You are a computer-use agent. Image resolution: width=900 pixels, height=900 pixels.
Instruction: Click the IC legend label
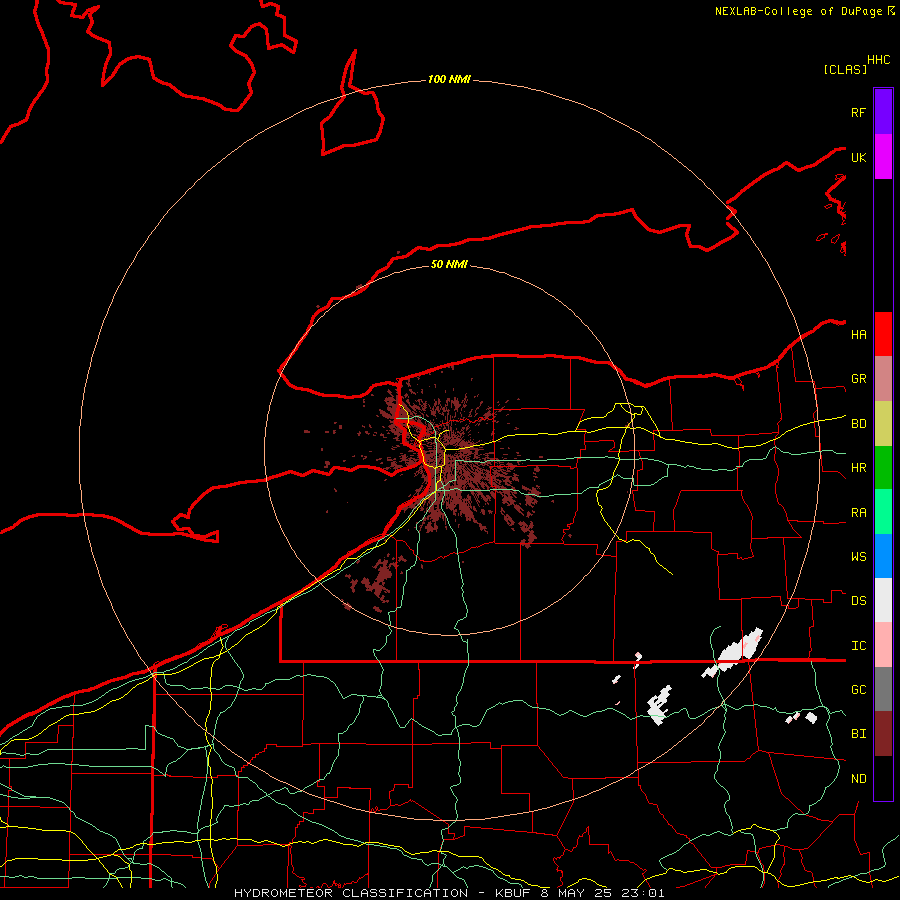(858, 646)
